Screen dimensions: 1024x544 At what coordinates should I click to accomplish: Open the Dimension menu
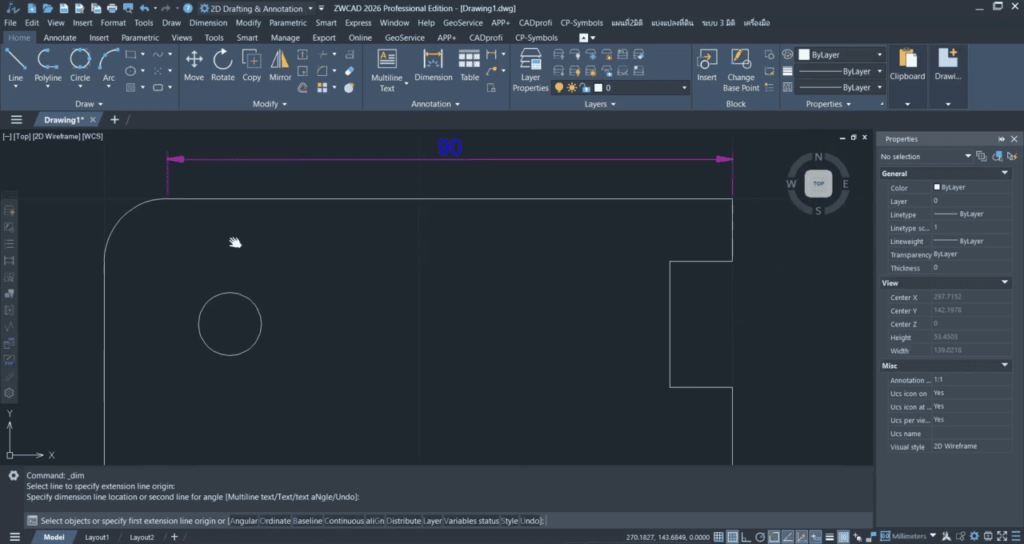click(x=208, y=23)
